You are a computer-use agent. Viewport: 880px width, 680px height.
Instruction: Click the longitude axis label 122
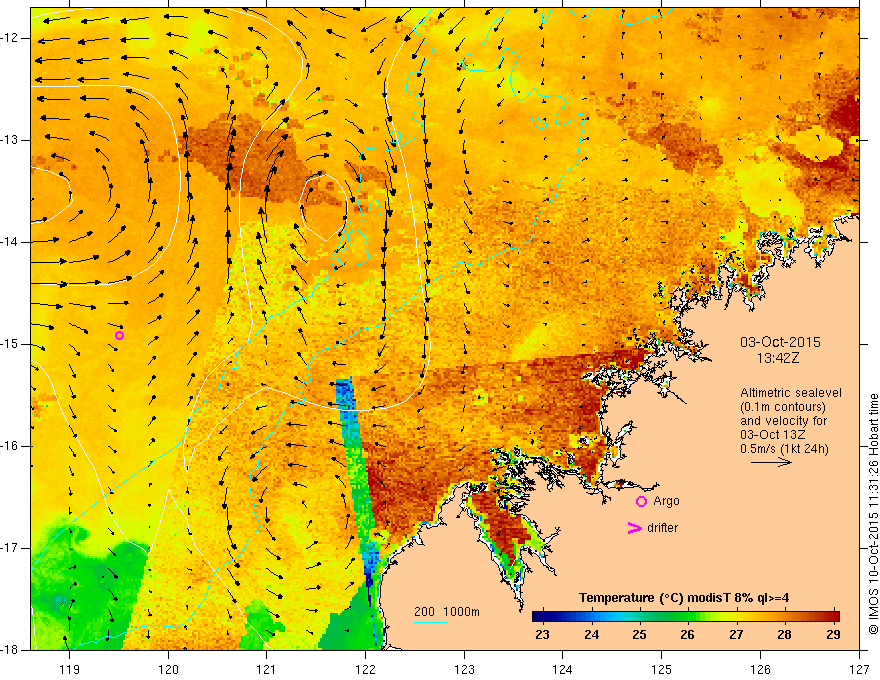[x=365, y=669]
